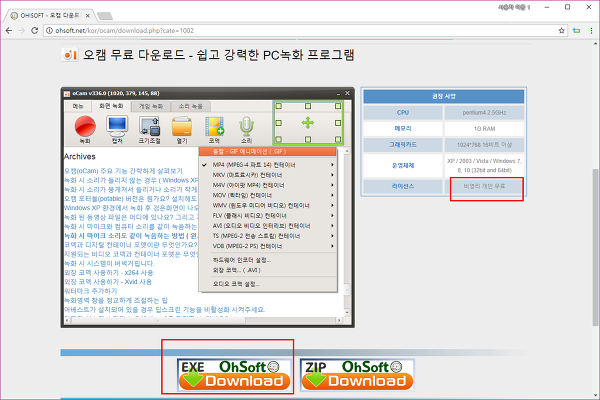
Task: Click oCam list scrollbar up arrow
Action: pos(347,152)
